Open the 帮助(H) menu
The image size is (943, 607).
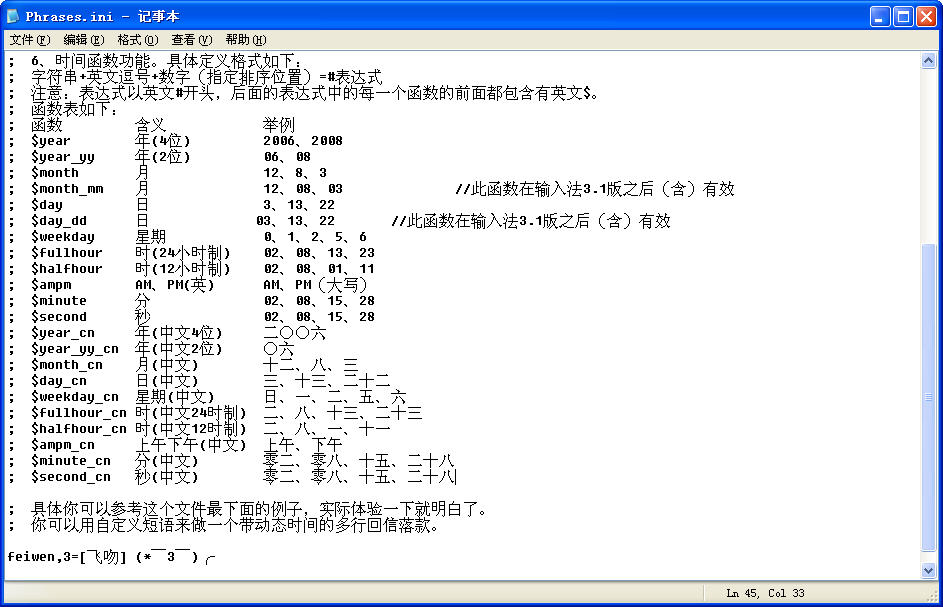point(246,40)
